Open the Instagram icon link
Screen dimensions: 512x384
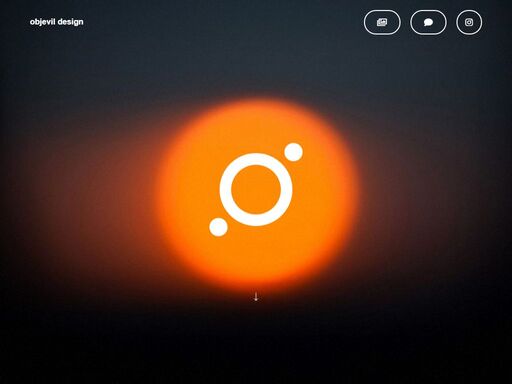[469, 22]
